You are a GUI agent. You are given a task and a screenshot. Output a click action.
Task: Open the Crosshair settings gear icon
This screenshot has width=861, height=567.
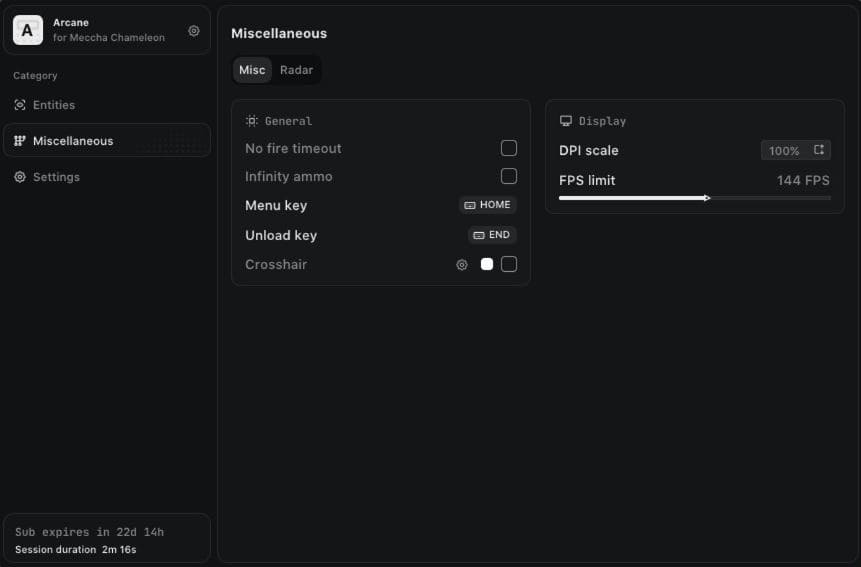[462, 265]
